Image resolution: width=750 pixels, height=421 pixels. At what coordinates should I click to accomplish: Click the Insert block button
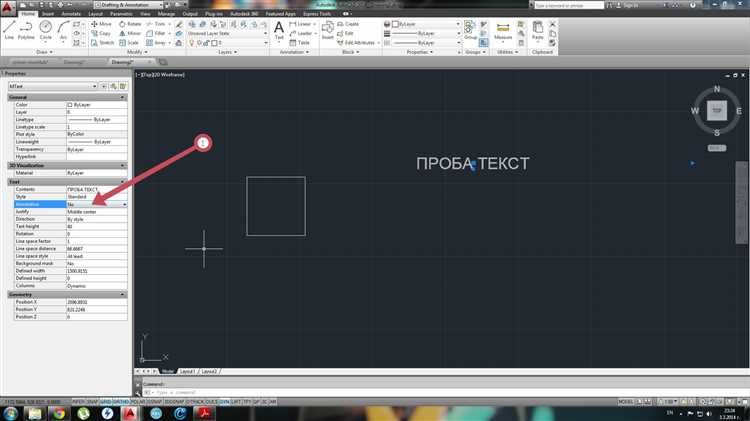click(328, 30)
